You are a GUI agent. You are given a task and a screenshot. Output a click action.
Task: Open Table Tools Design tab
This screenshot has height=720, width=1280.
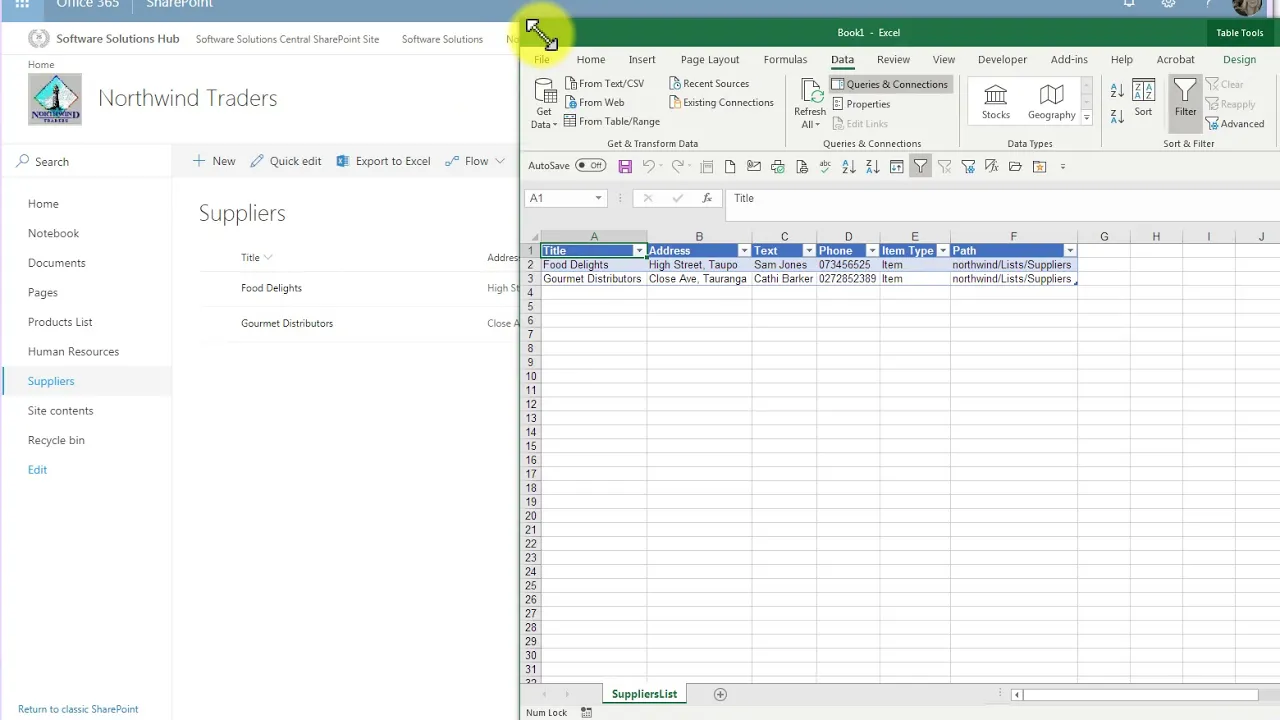click(1239, 60)
